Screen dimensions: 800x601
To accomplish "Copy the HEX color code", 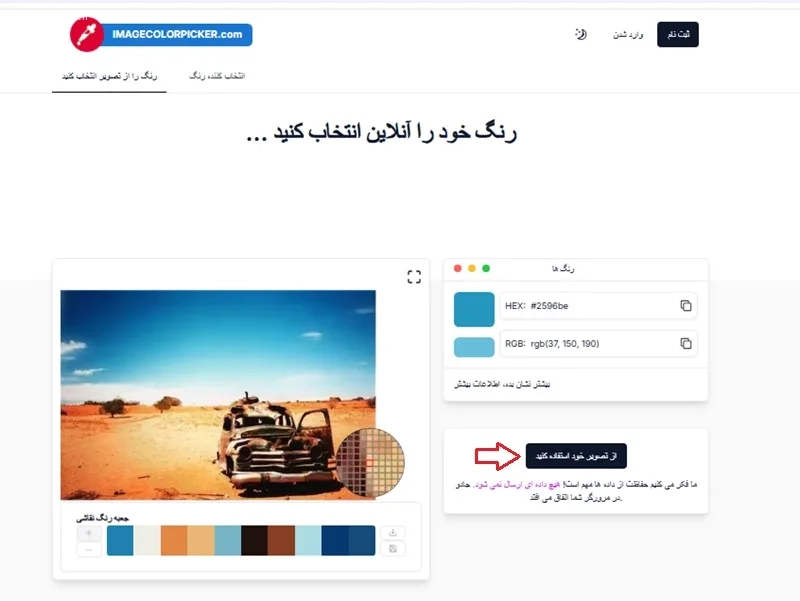I will coord(685,306).
